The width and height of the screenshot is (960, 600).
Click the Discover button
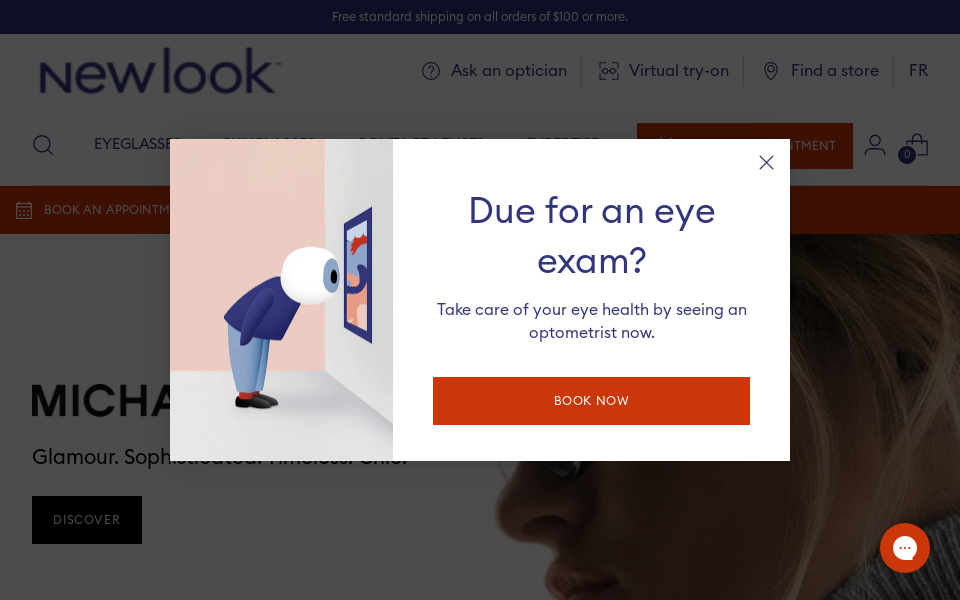point(87,520)
